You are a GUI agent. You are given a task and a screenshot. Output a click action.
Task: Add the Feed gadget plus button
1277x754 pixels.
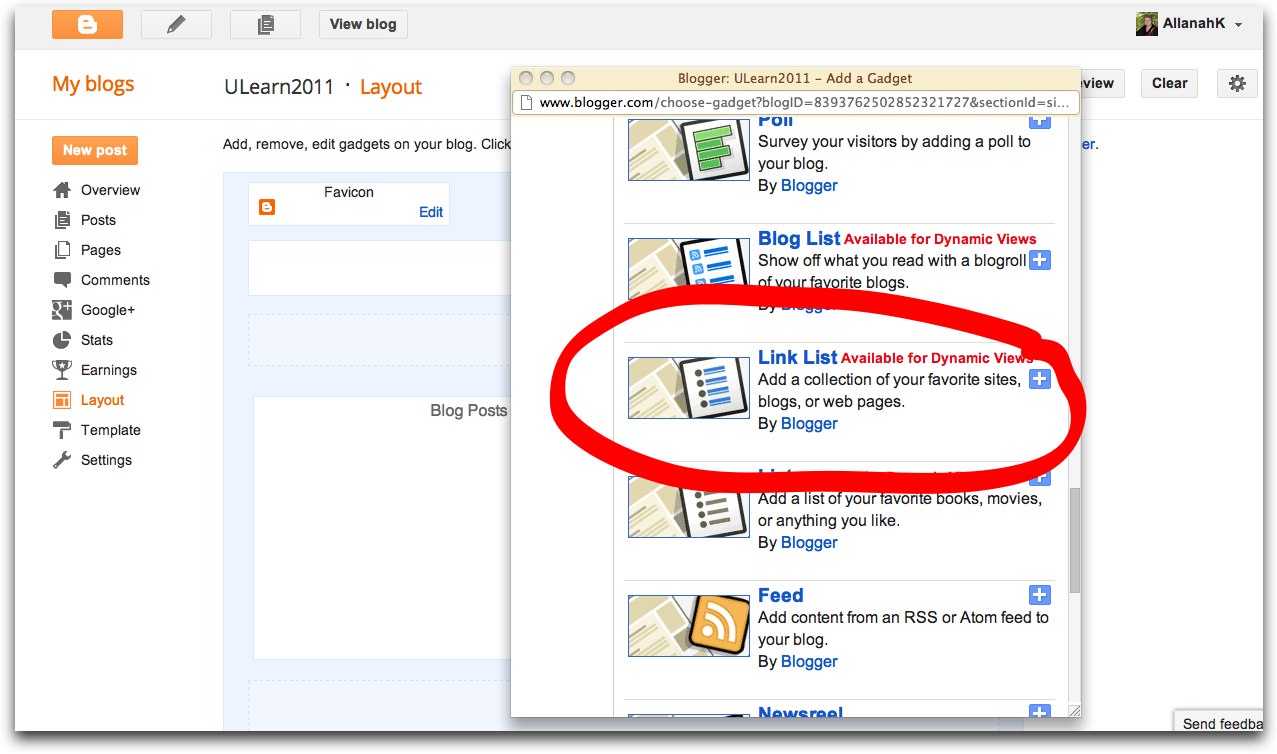pos(1040,595)
